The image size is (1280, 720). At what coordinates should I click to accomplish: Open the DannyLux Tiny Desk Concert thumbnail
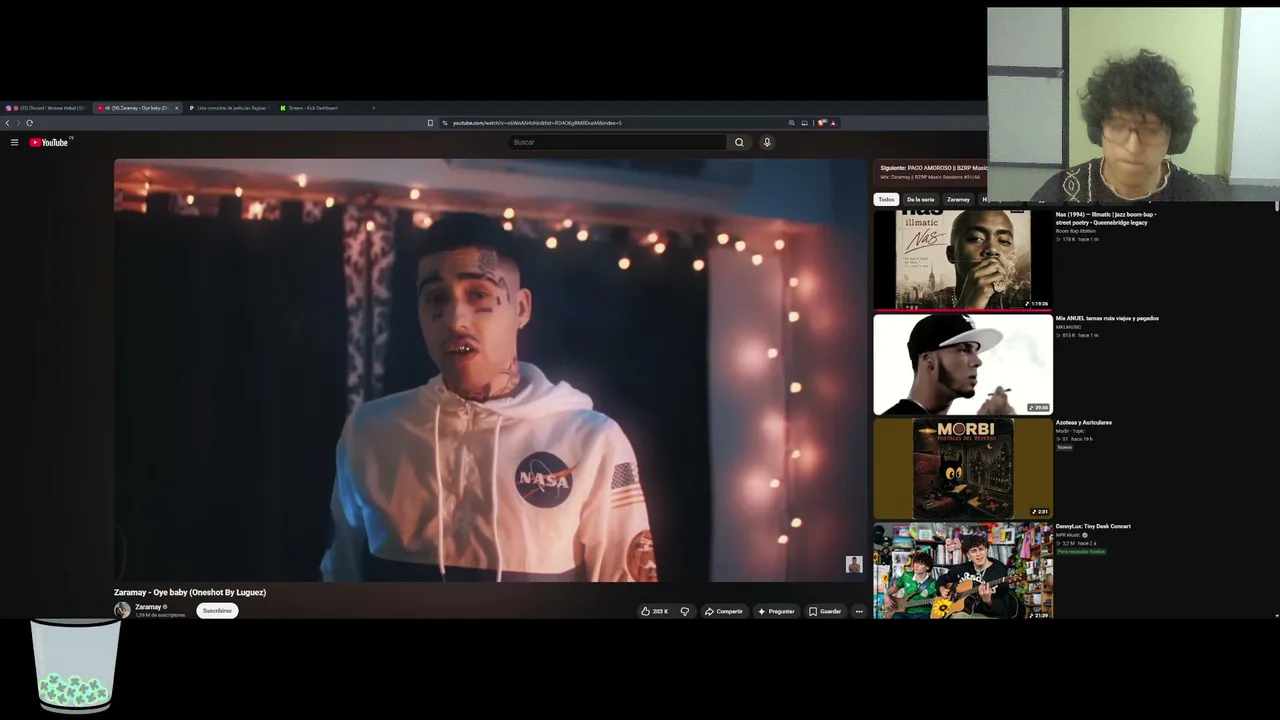pyautogui.click(x=963, y=570)
